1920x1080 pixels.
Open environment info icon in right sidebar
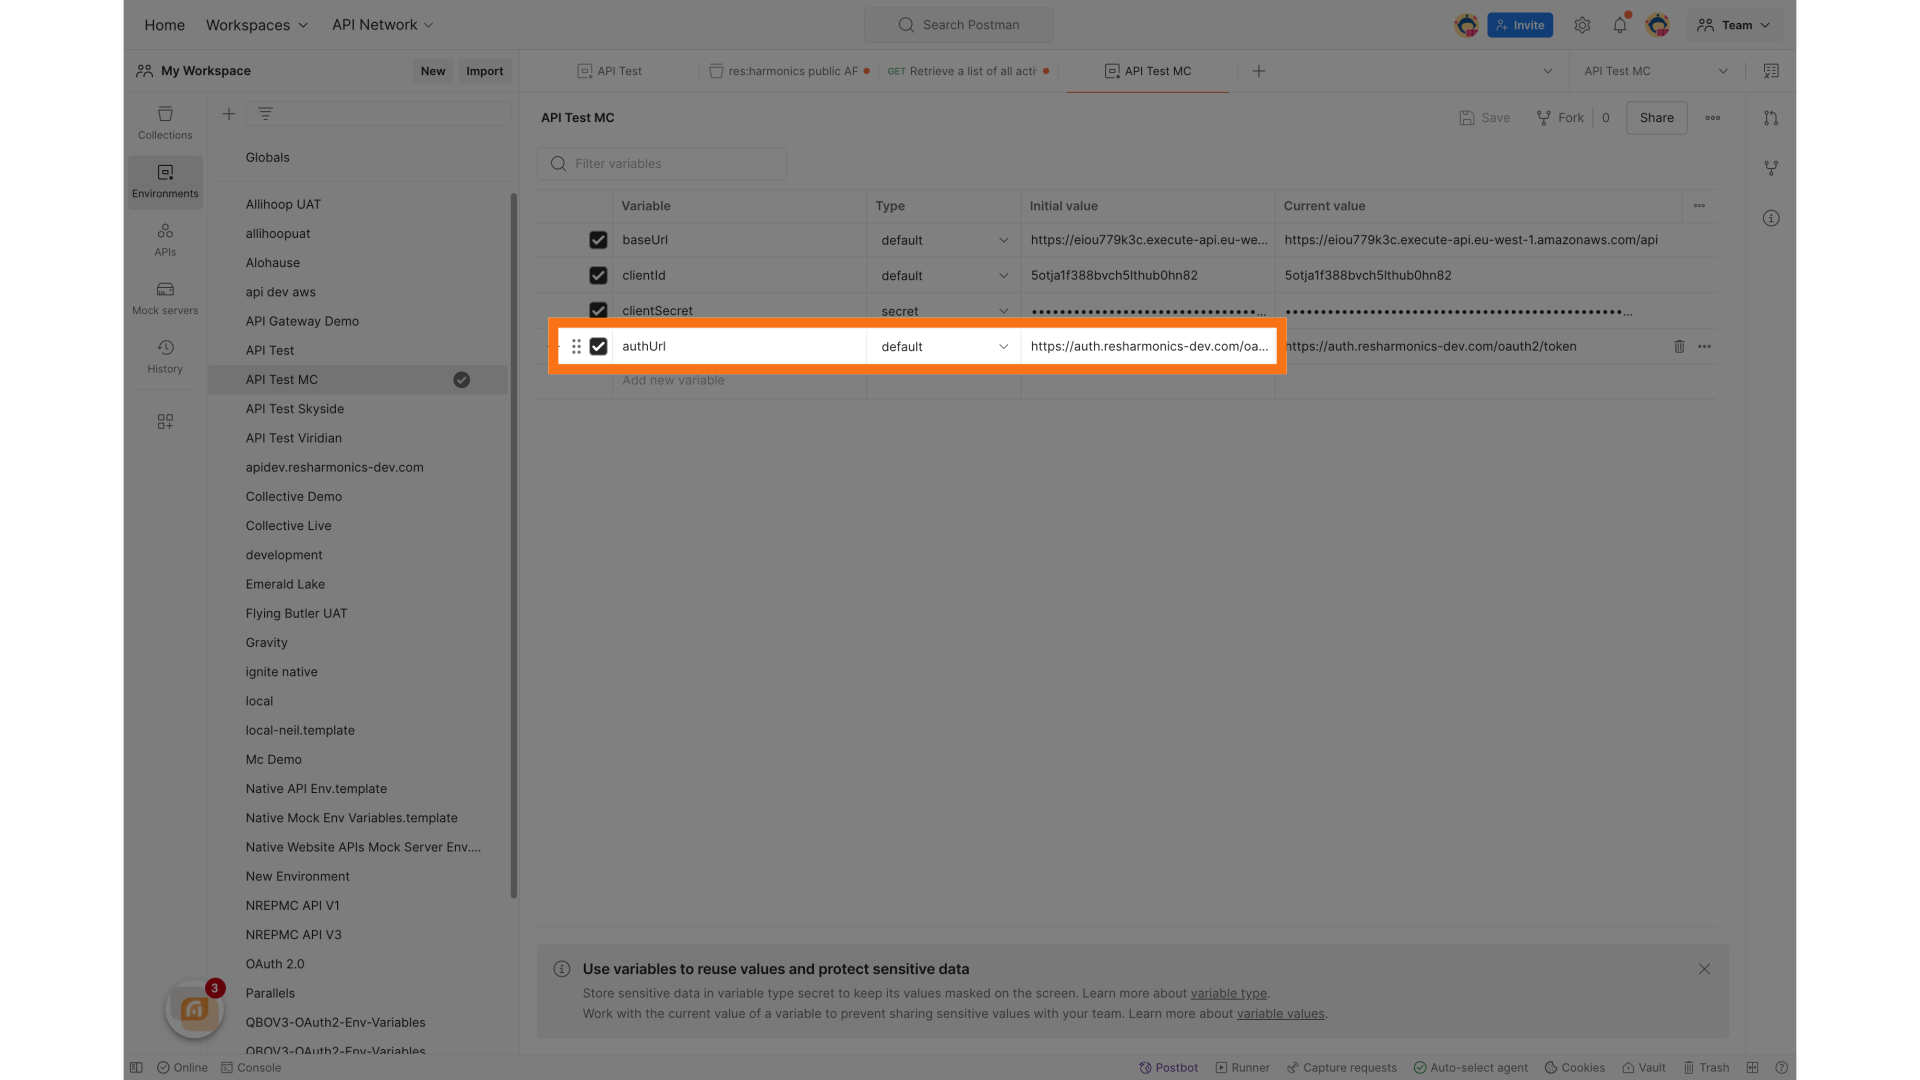coord(1771,218)
